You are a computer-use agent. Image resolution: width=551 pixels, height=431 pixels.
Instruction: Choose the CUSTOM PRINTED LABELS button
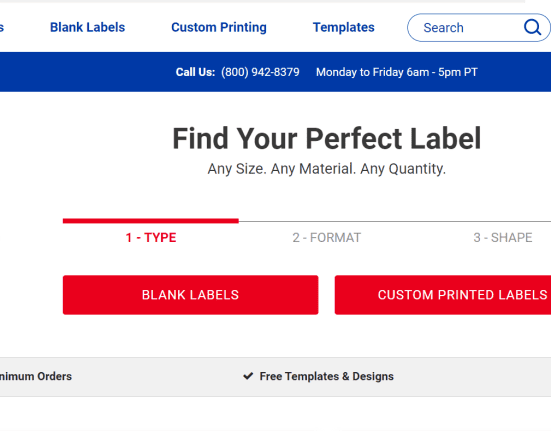pos(443,295)
